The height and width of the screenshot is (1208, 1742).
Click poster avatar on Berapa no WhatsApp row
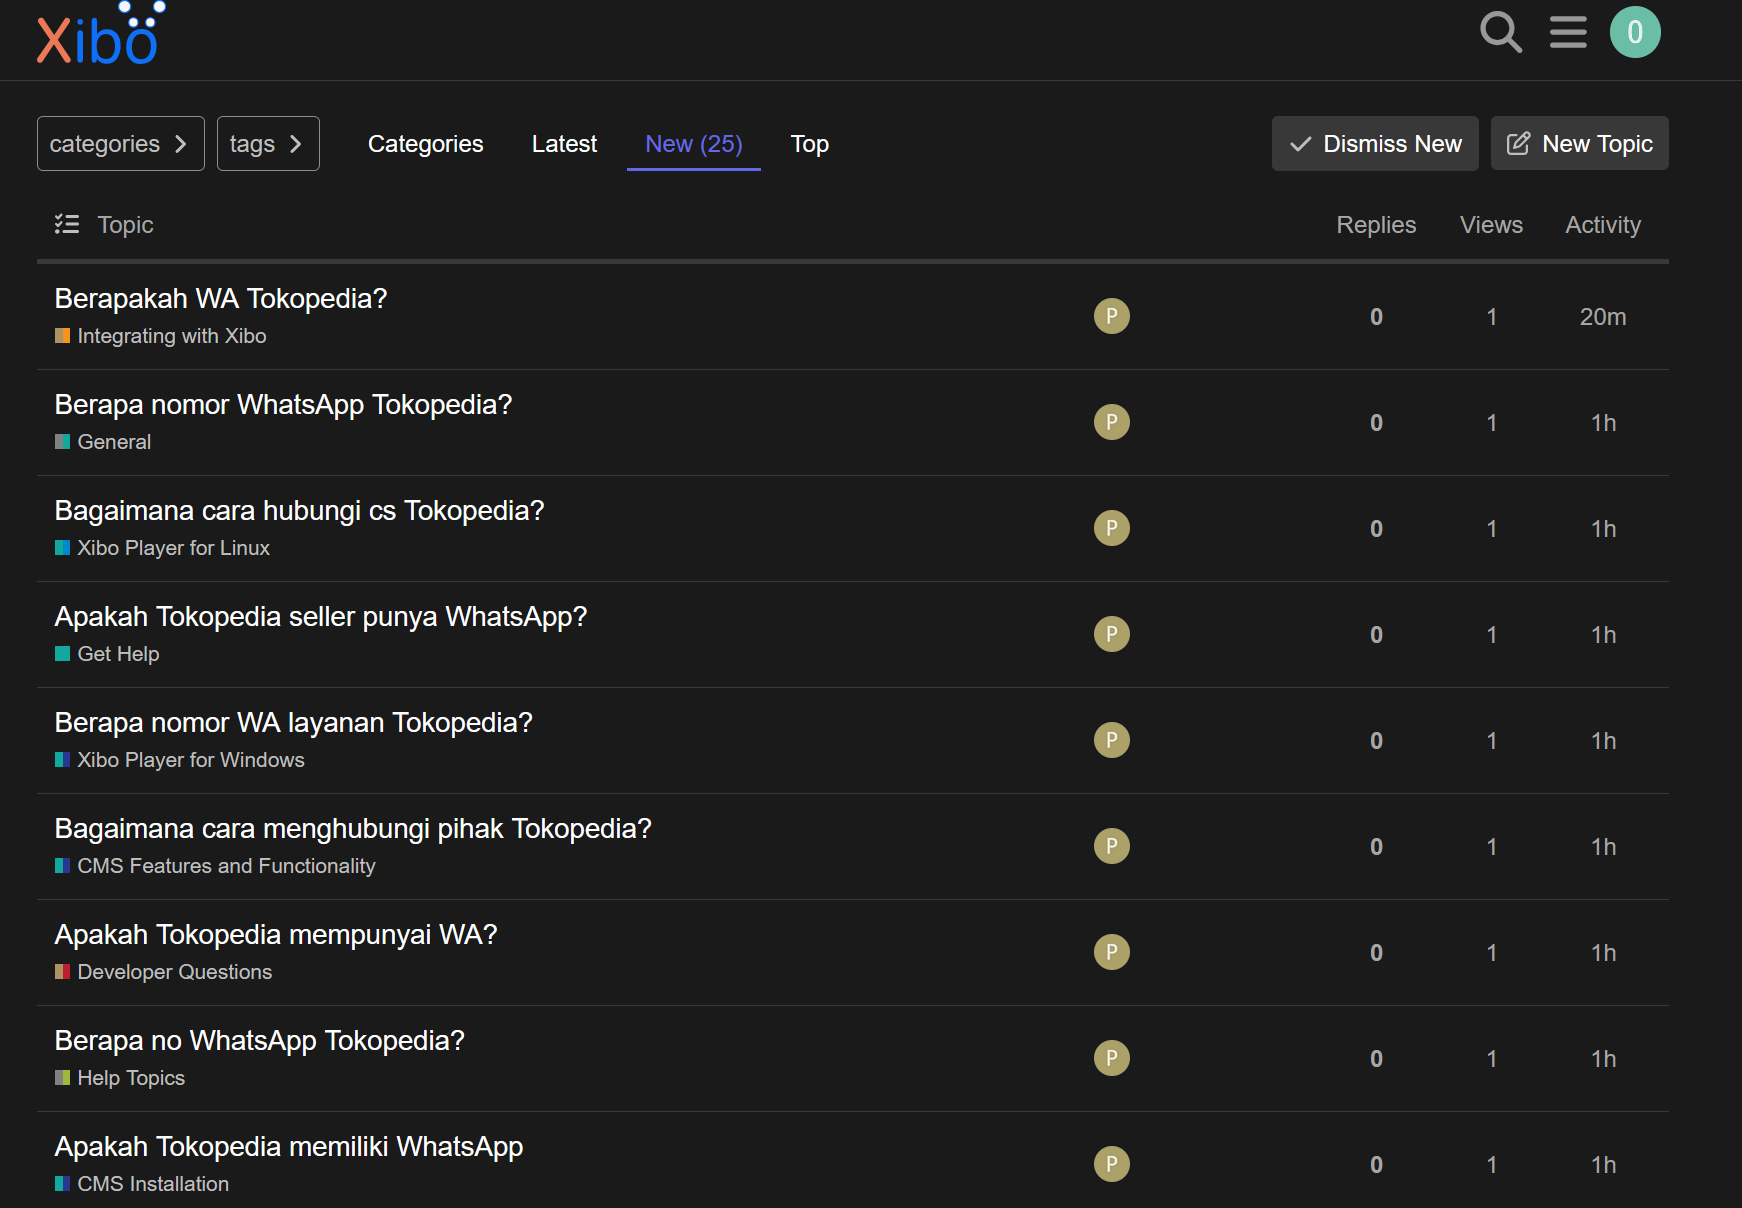point(1111,1059)
